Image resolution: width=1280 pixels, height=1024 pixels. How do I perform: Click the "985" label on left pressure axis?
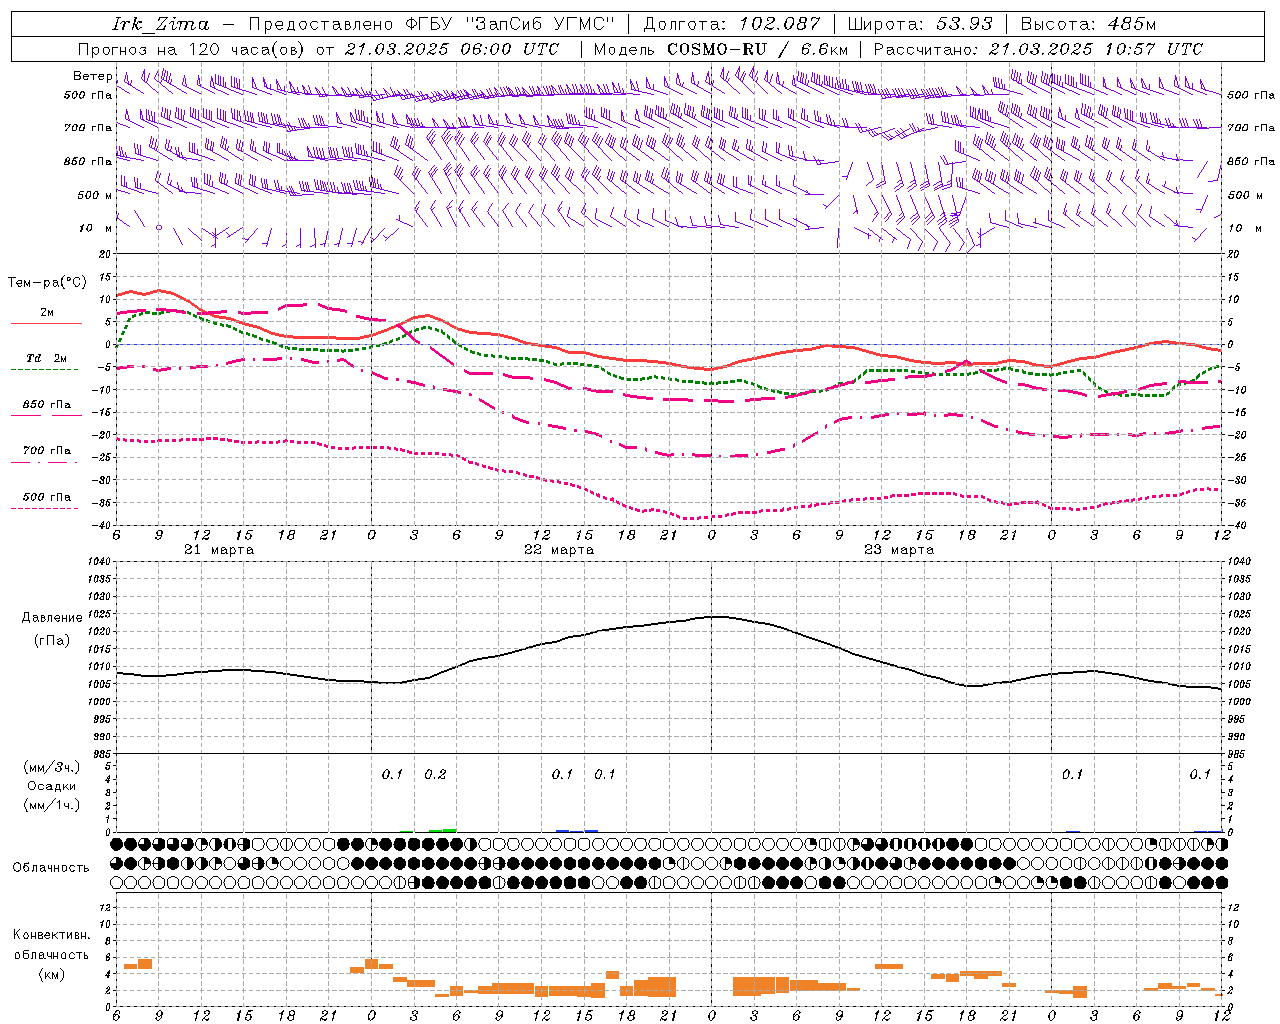[100, 754]
